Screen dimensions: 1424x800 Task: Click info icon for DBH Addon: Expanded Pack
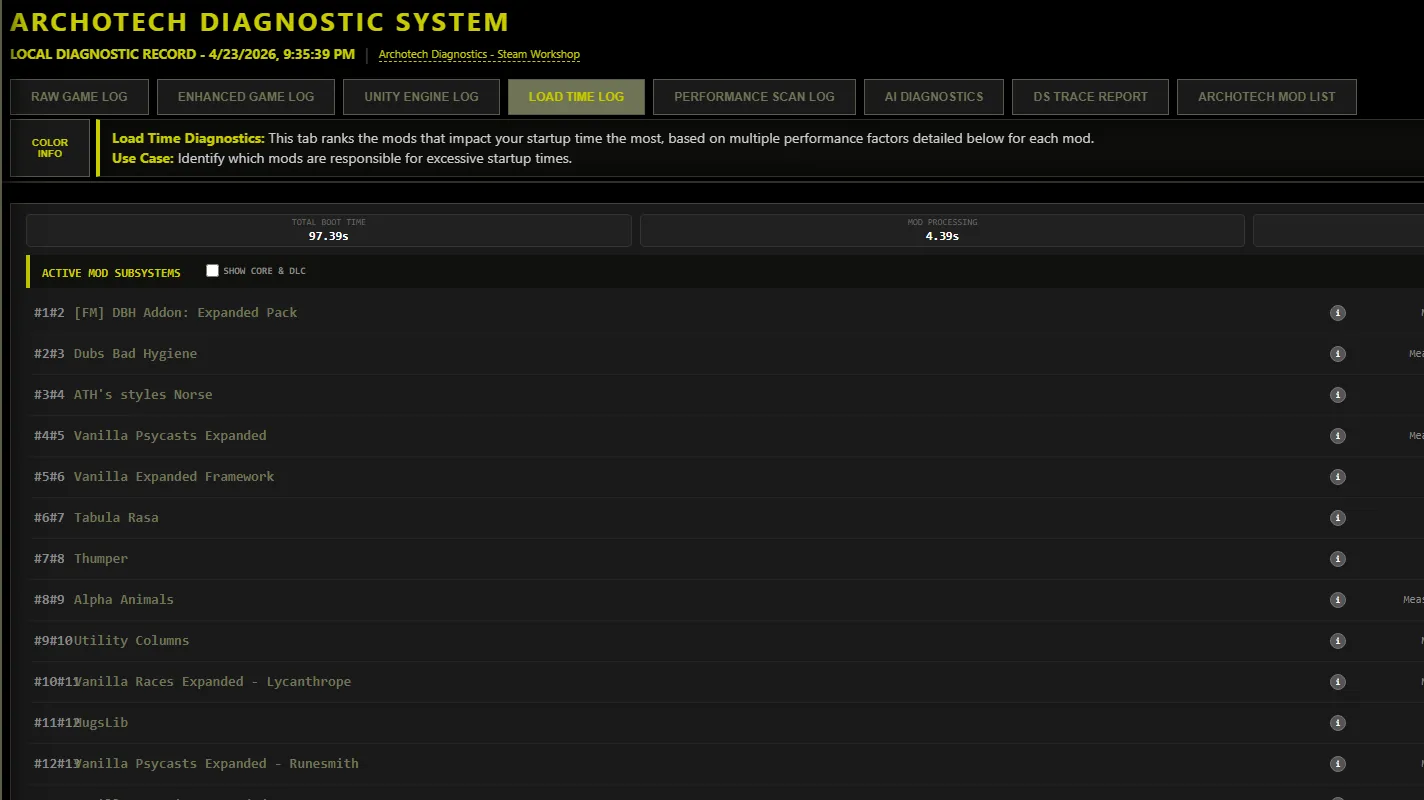tap(1337, 313)
